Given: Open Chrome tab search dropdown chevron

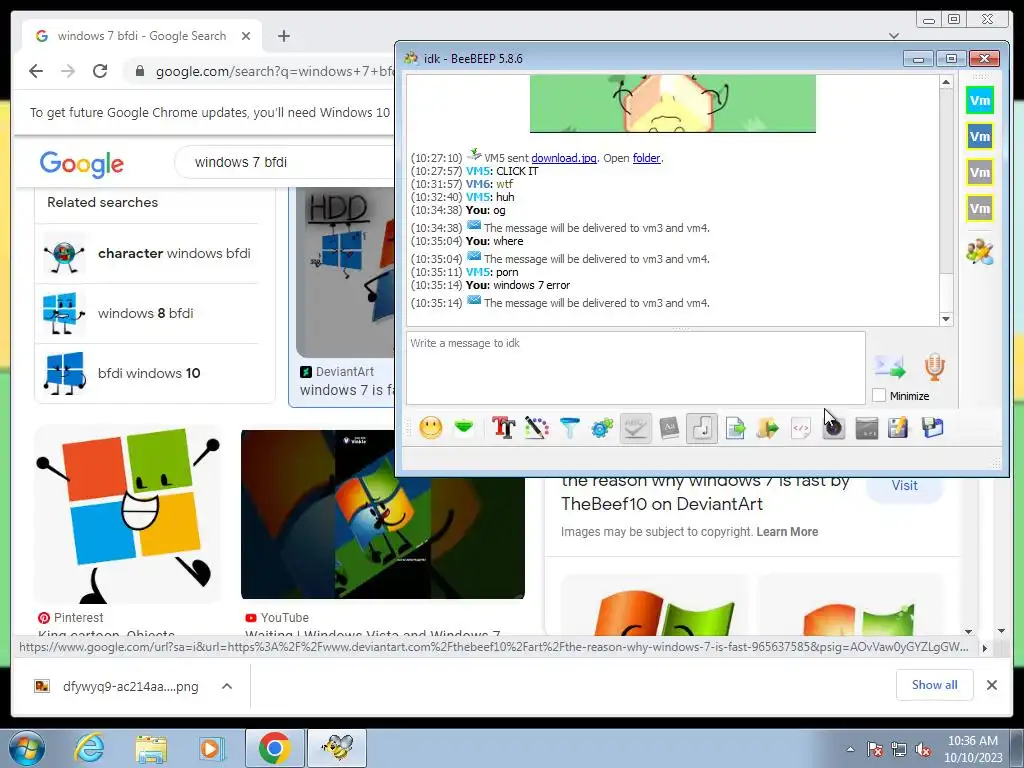Looking at the screenshot, I should coord(894,35).
